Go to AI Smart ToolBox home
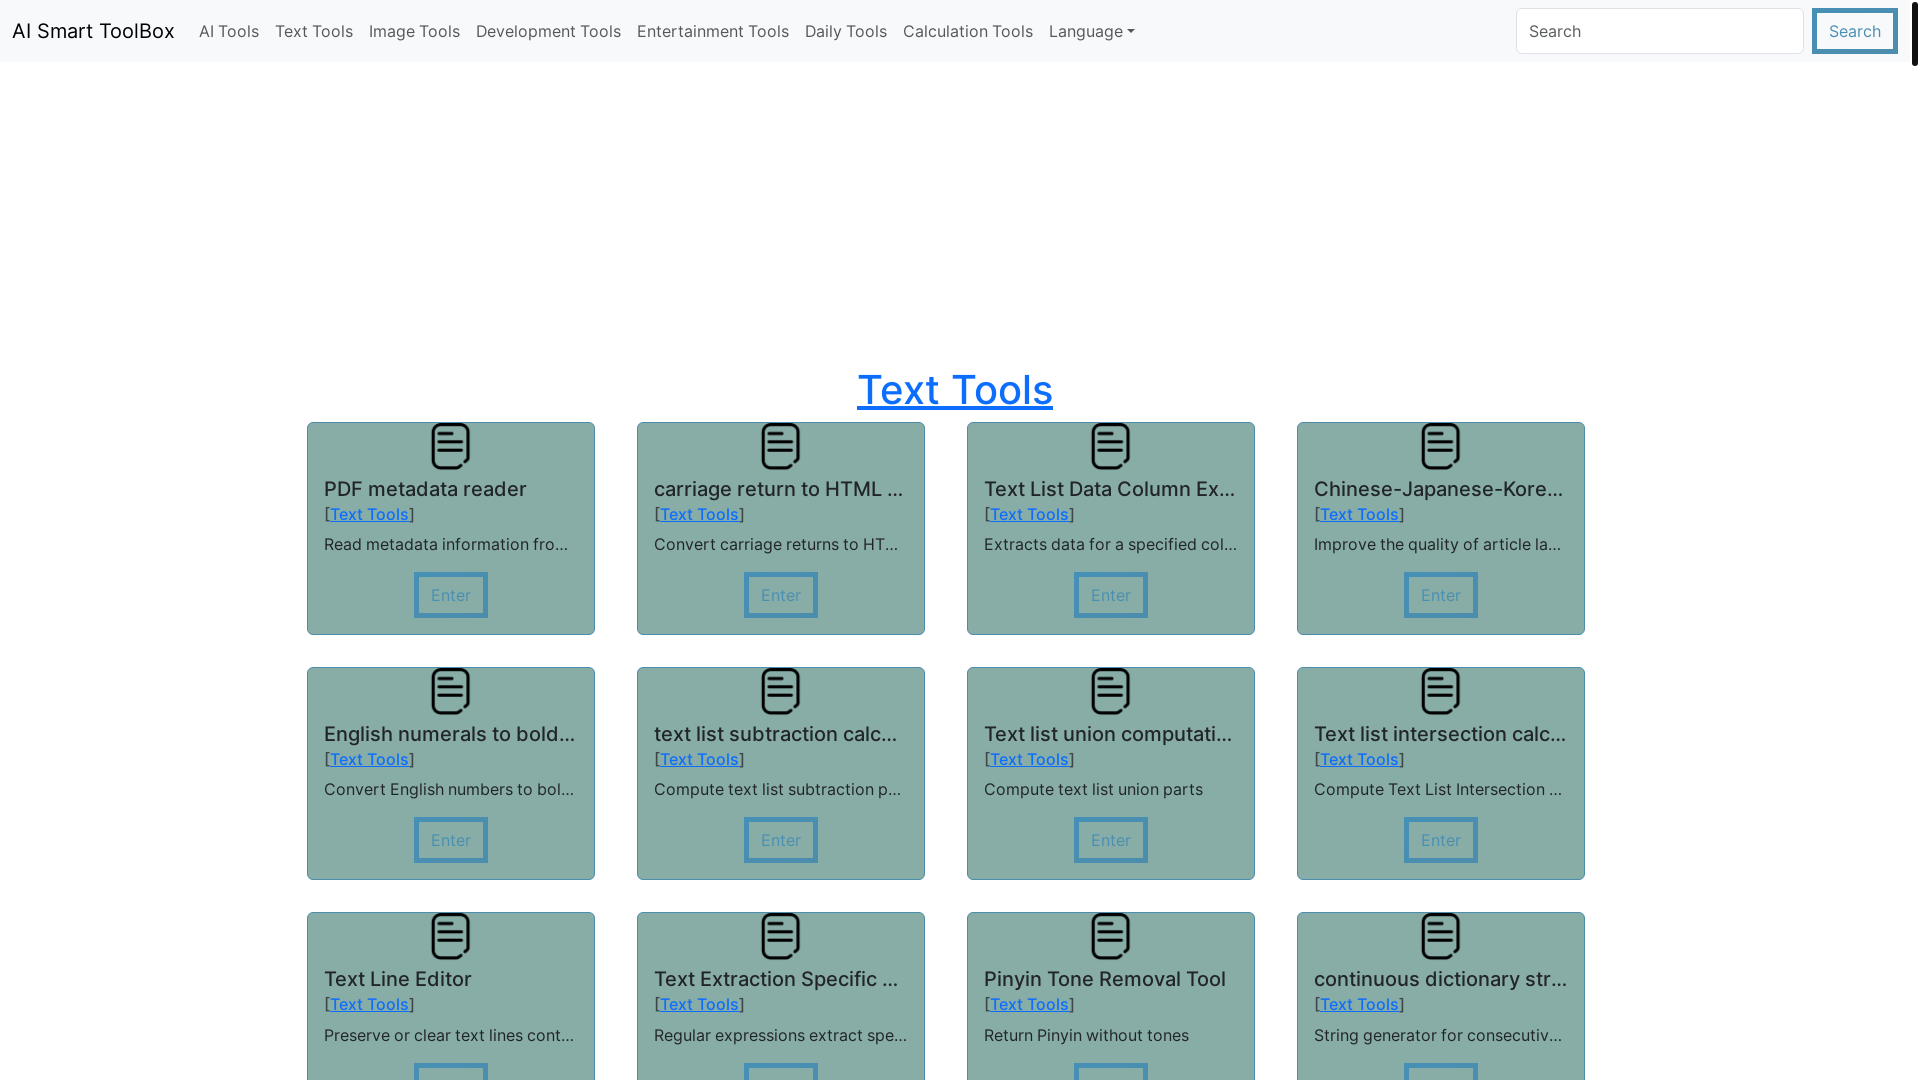This screenshot has height=1080, width=1920. tap(93, 31)
